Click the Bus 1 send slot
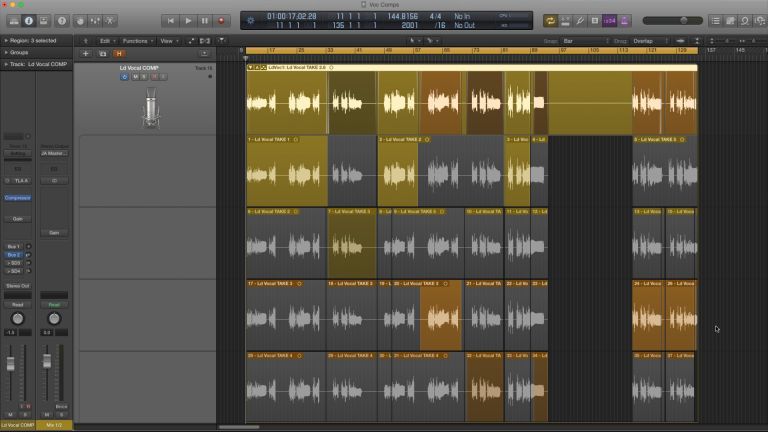Viewport: 768px width, 432px height. 14,246
